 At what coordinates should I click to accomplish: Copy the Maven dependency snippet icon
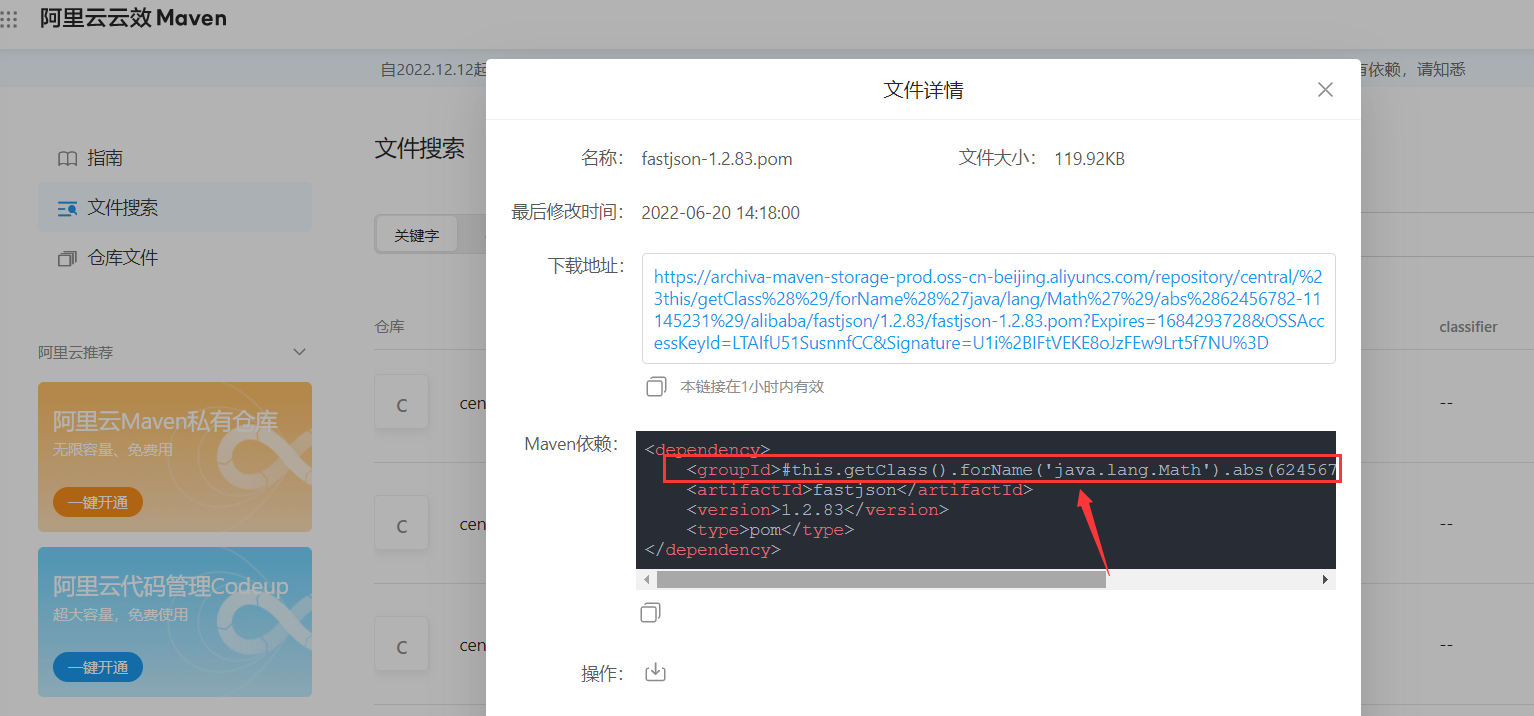tap(650, 612)
